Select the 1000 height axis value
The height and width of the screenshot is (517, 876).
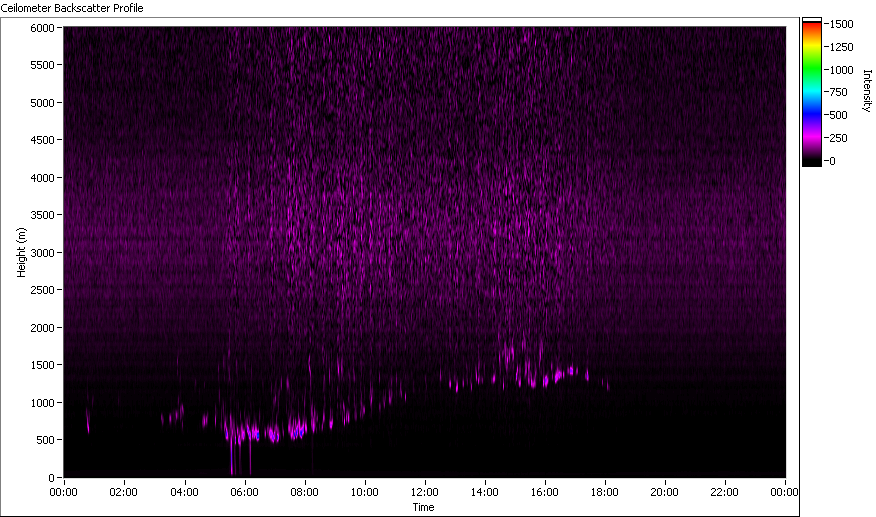tap(42, 402)
